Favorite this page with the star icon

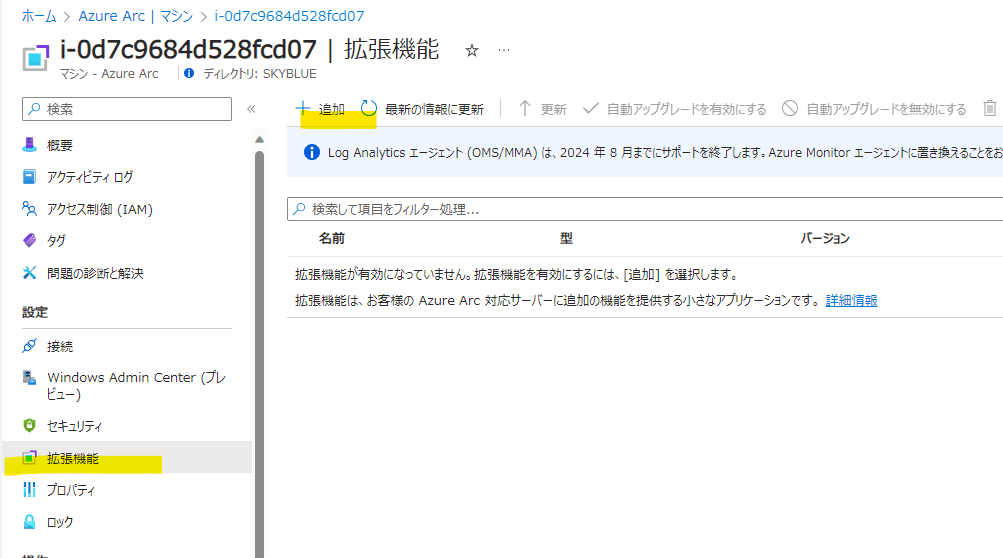(472, 50)
